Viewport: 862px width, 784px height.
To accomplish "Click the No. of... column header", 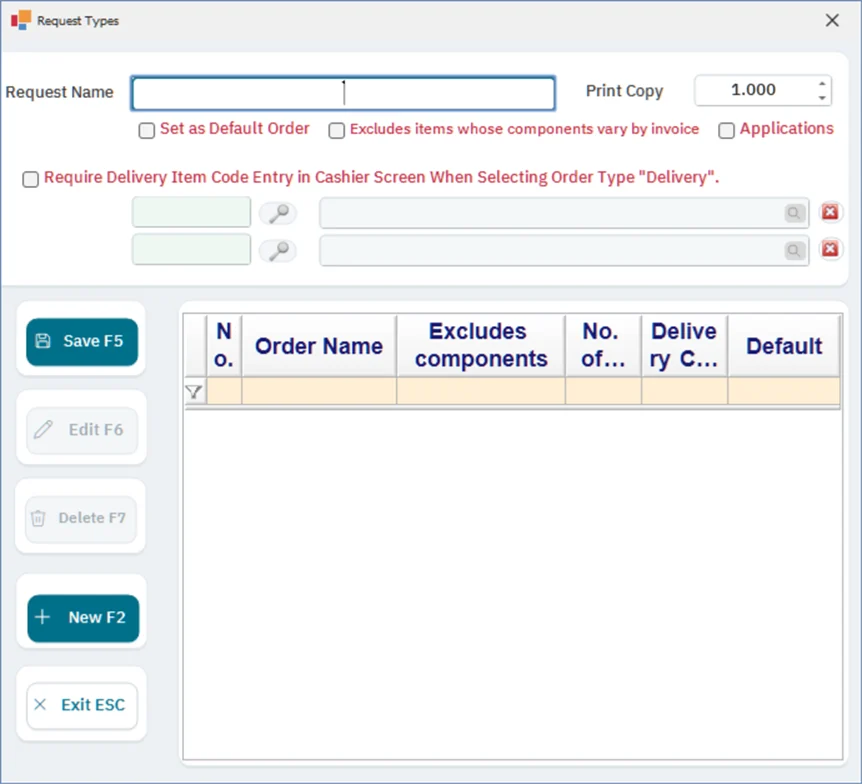I will (x=603, y=346).
